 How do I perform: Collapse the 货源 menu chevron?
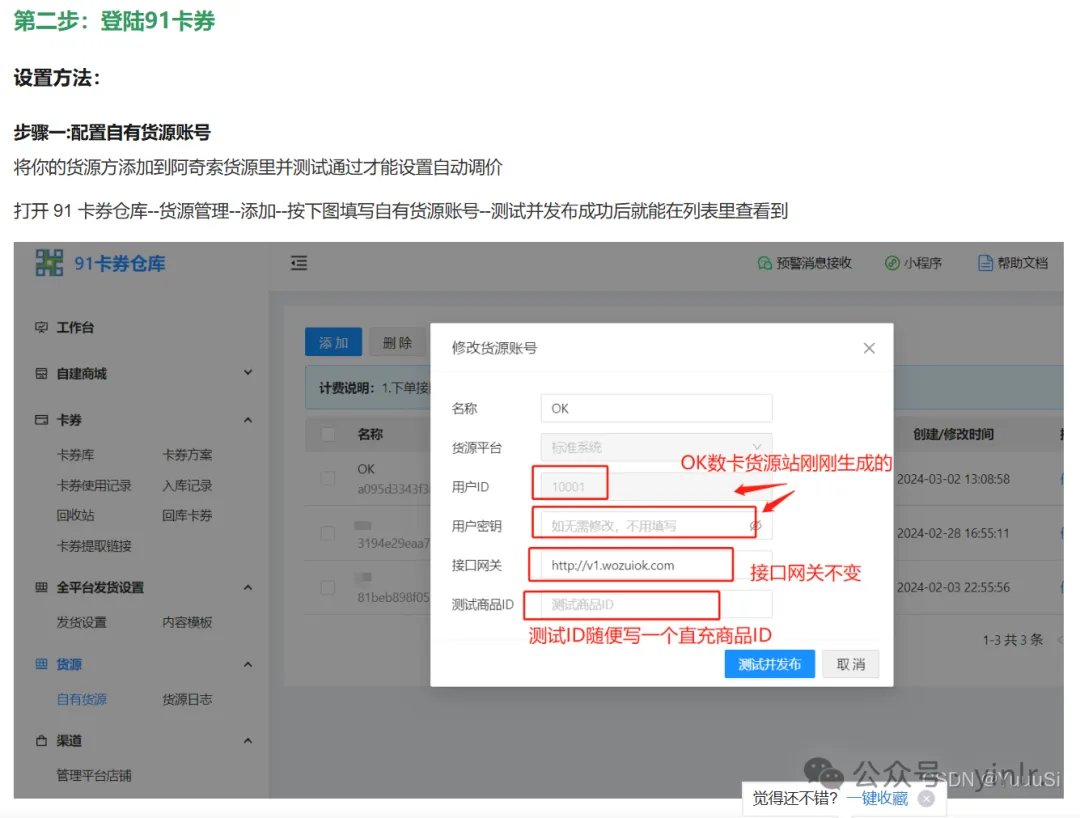(248, 664)
